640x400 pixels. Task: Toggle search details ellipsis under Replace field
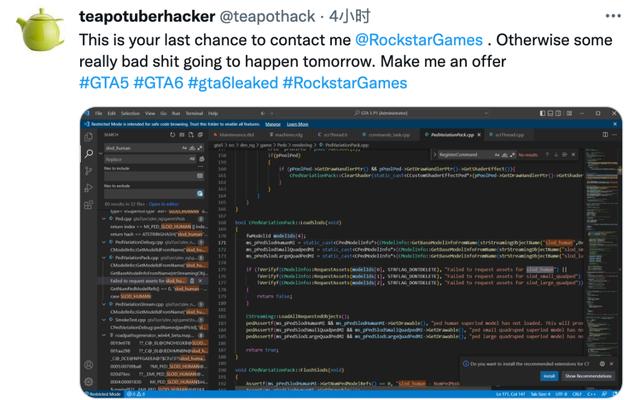pyautogui.click(x=200, y=167)
